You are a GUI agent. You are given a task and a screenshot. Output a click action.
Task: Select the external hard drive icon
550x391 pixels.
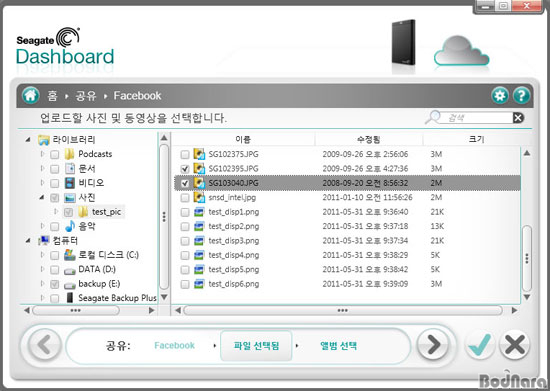click(404, 42)
